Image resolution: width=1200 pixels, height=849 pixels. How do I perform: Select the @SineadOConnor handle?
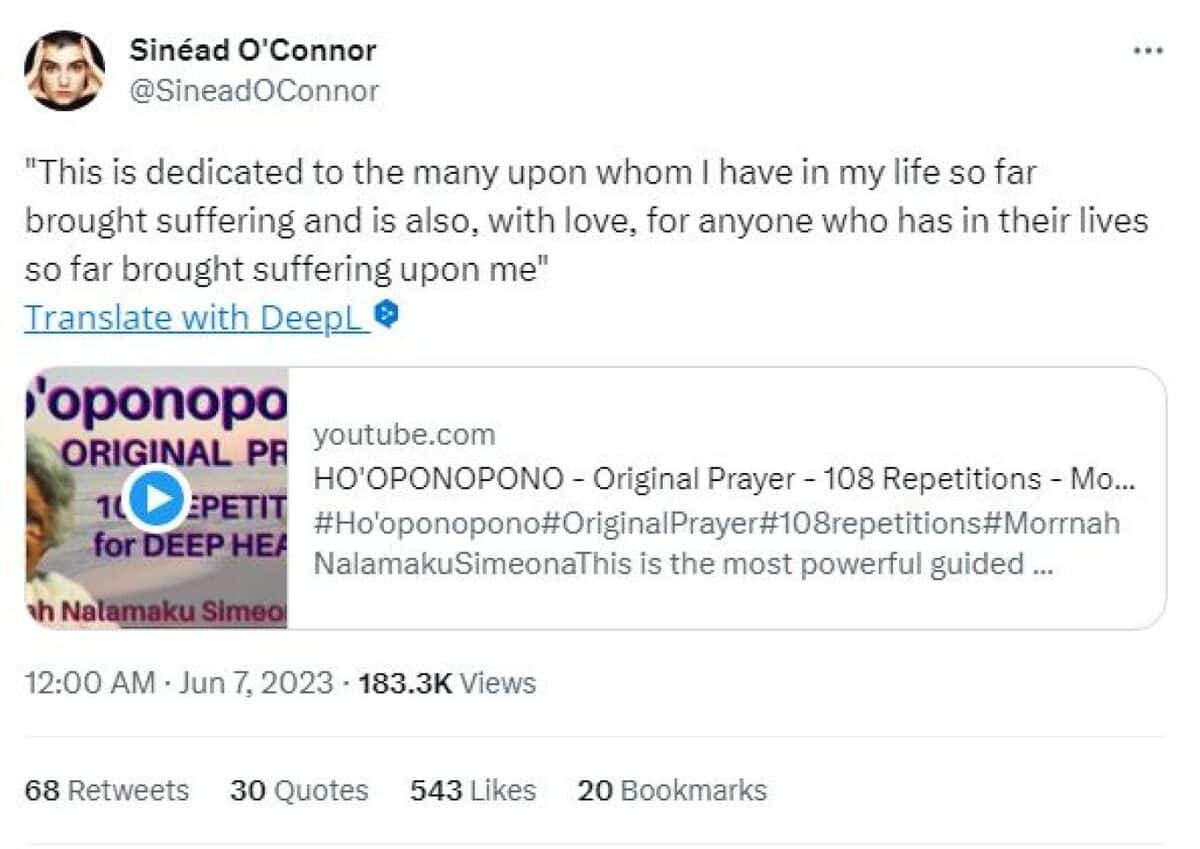(254, 90)
